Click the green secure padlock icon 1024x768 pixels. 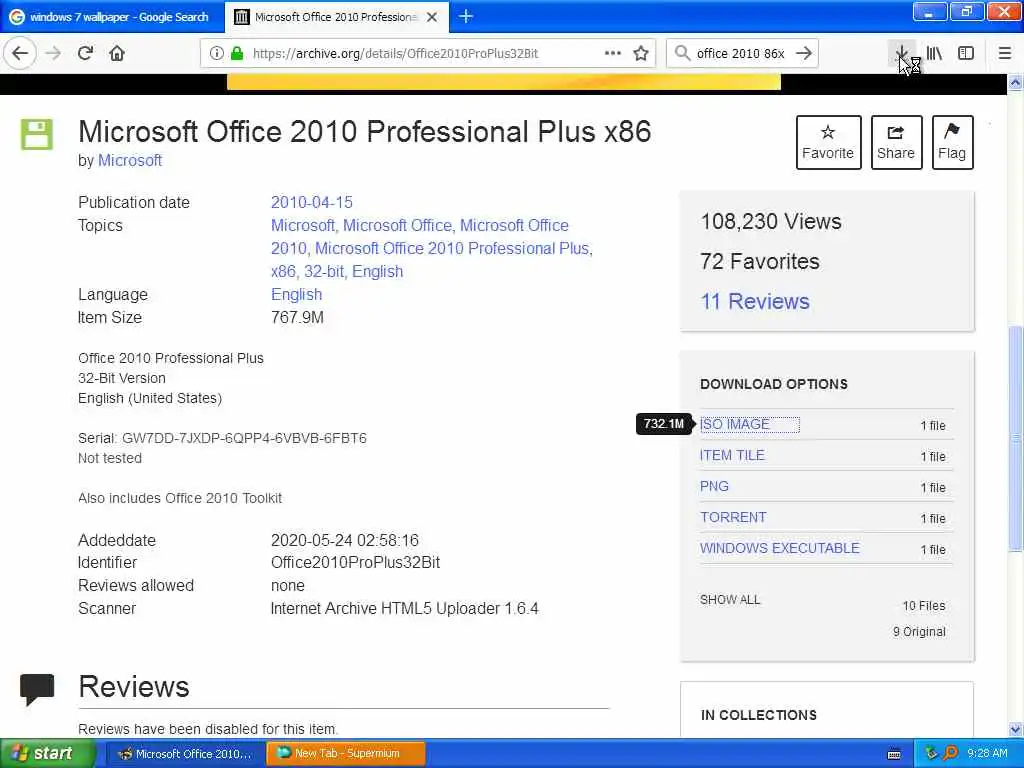click(237, 54)
